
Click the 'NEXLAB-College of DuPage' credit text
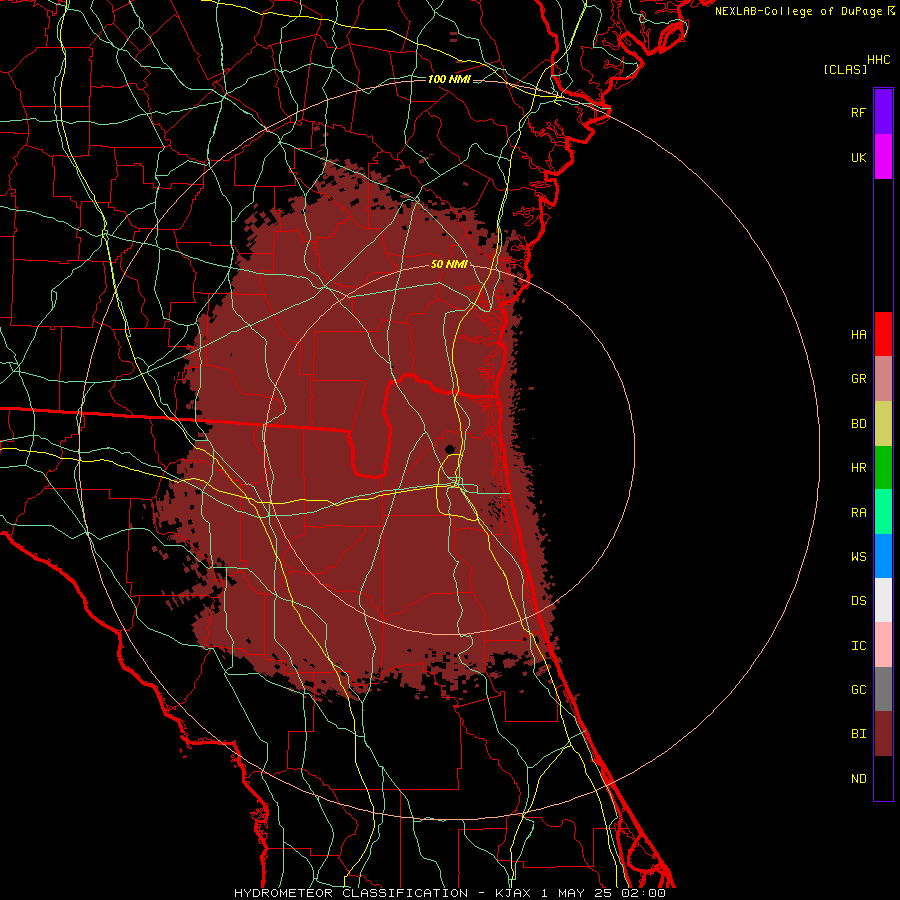[799, 11]
